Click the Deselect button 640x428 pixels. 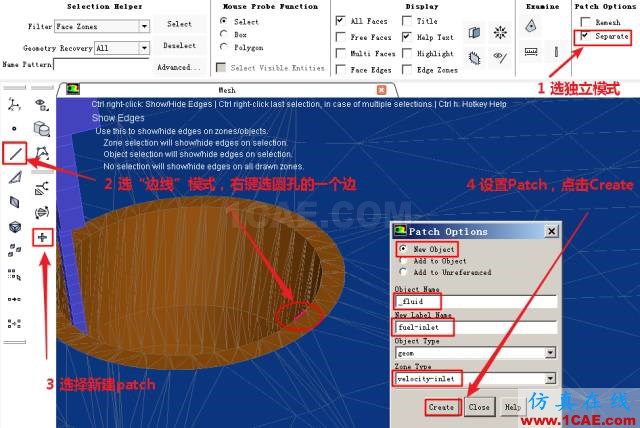179,45
